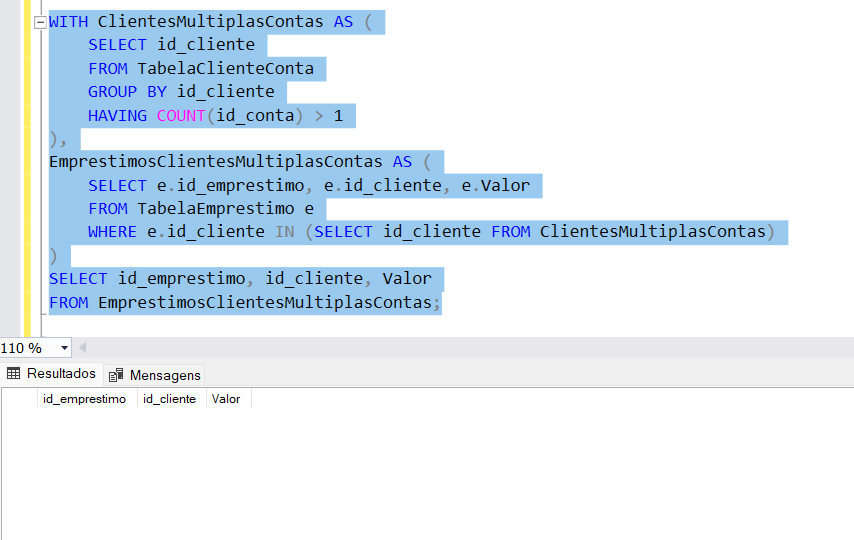Click the WITH keyword on first line
The image size is (854, 540).
68,22
